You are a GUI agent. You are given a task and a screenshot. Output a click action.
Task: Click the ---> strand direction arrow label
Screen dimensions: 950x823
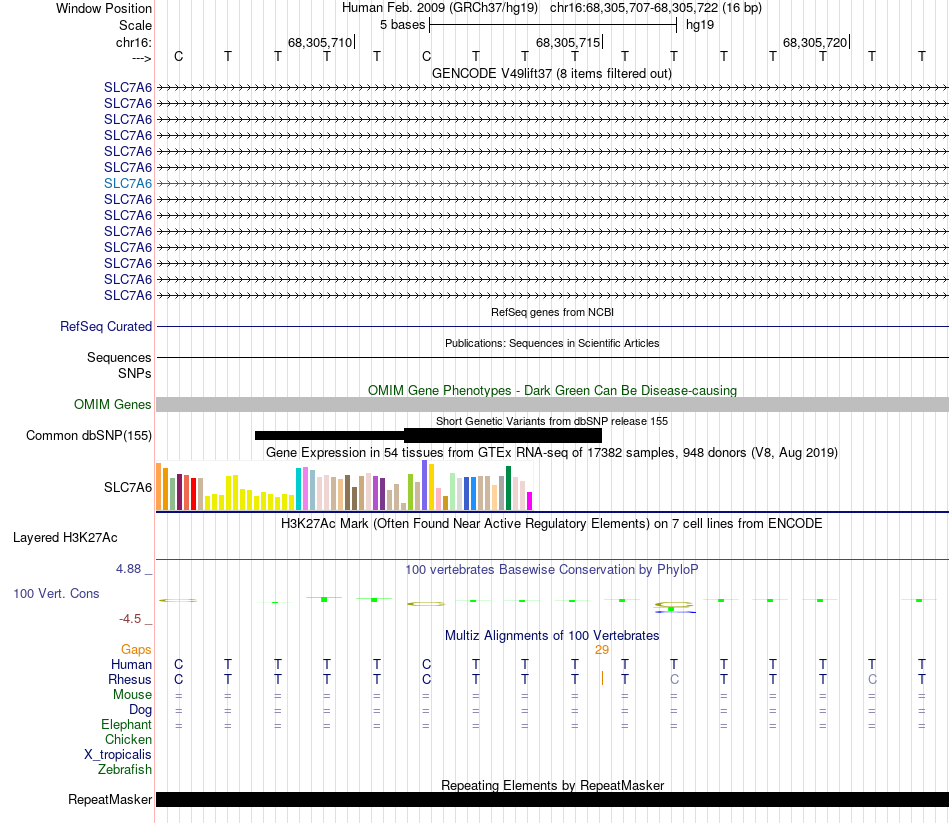pyautogui.click(x=141, y=58)
